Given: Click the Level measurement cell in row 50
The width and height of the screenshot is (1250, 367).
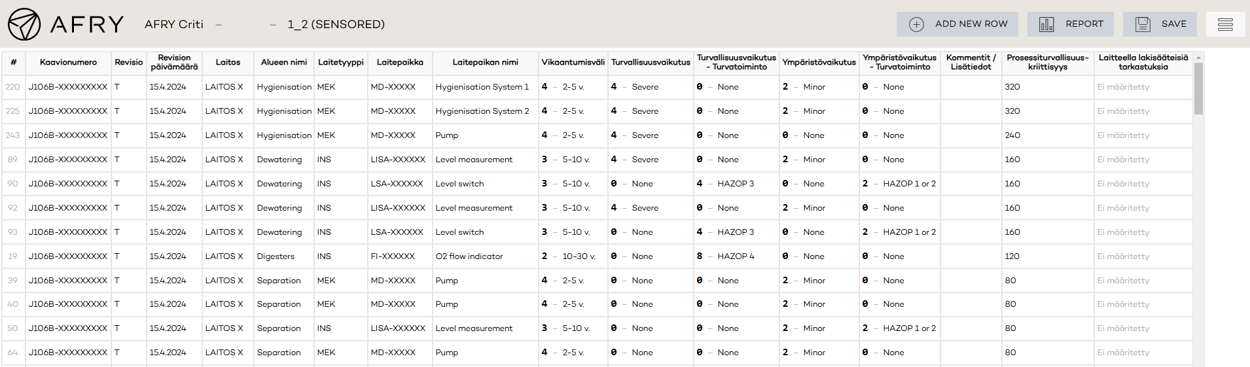Looking at the screenshot, I should point(486,328).
